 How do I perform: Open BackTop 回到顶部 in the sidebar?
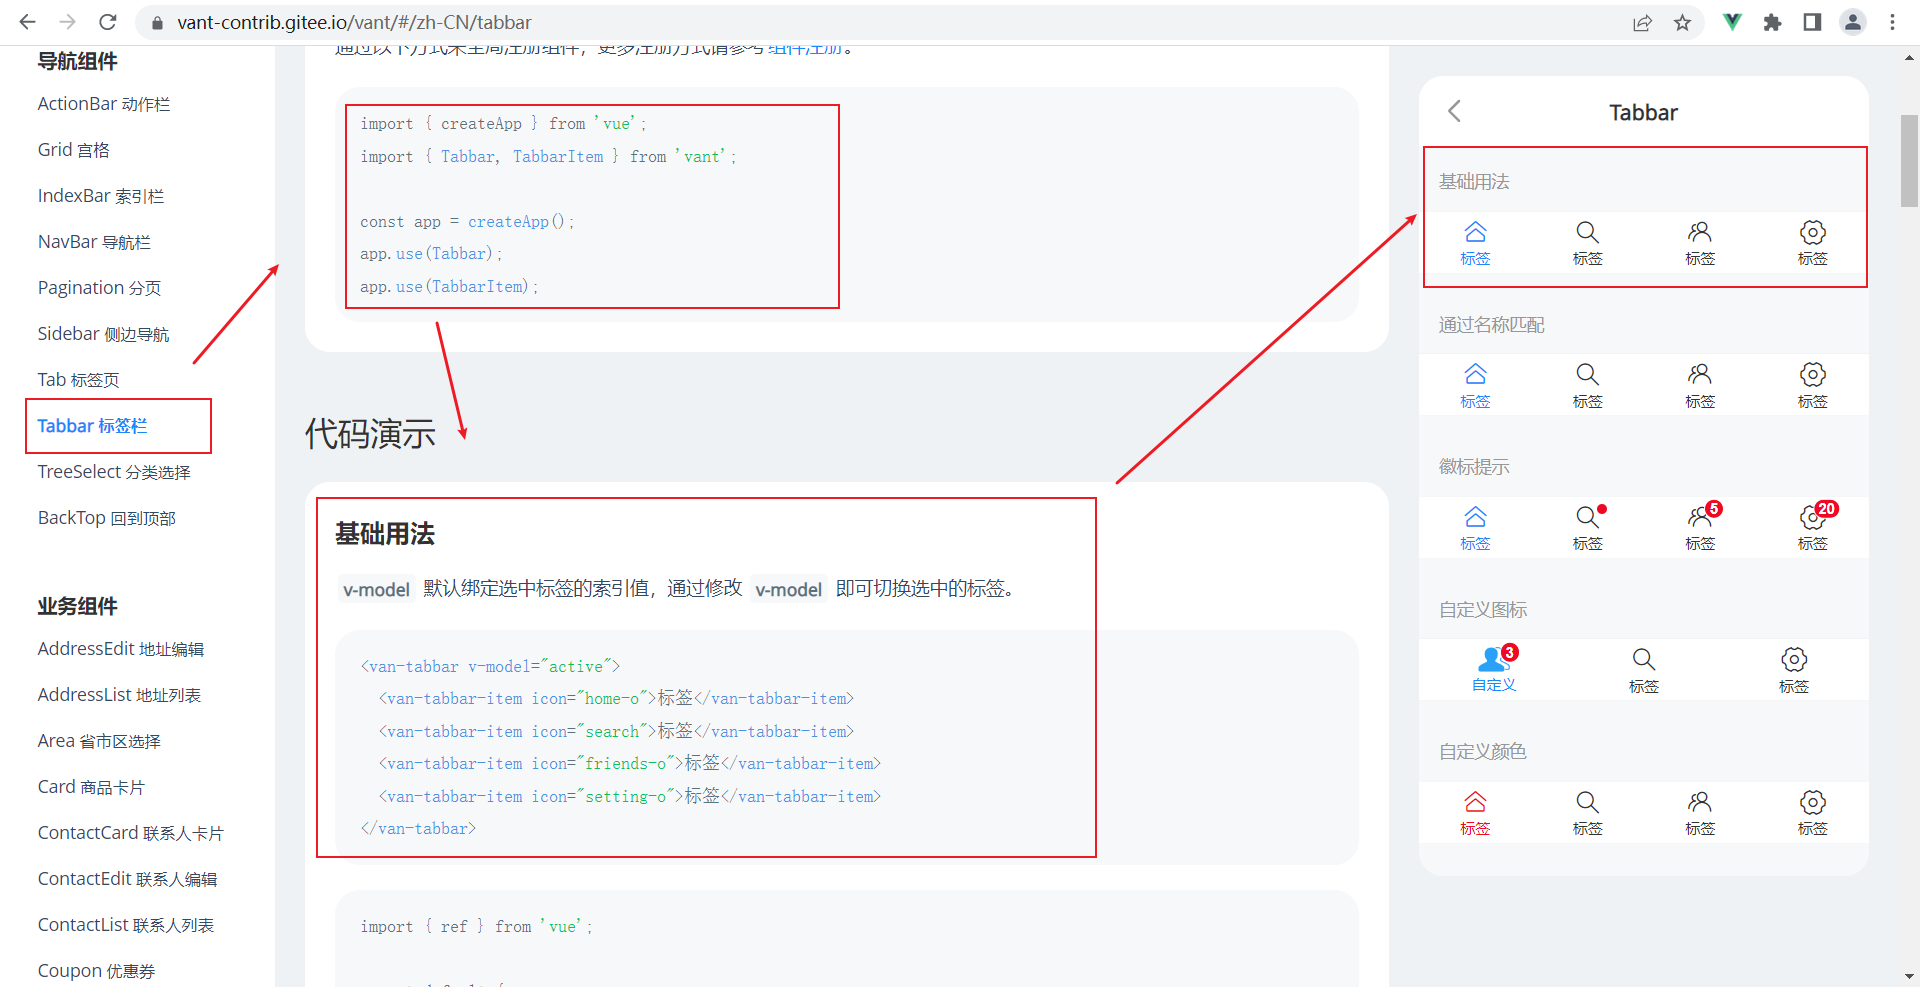(x=106, y=518)
